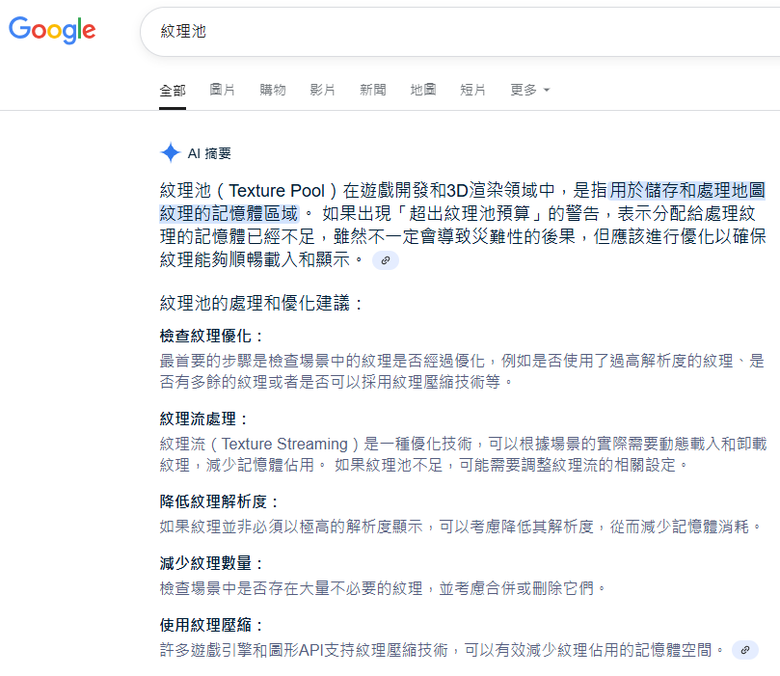Click the text 紋理池（Texture Pool）

coord(249,191)
